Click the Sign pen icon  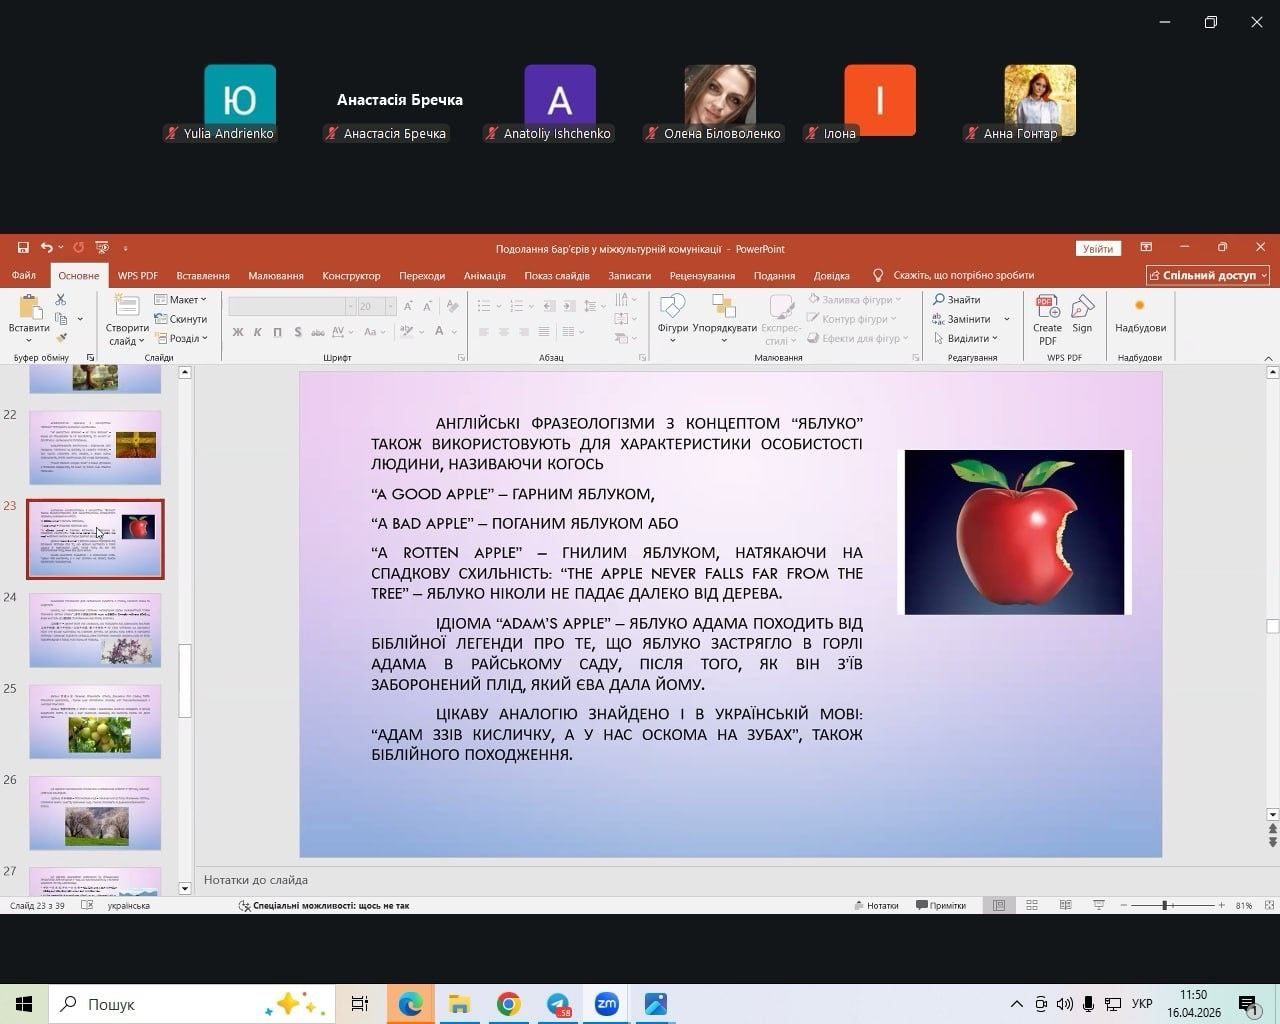coord(1082,314)
